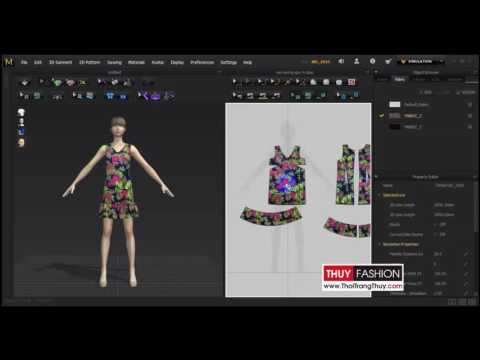The height and width of the screenshot is (360, 480).
Task: Open the Preferences menu
Action: 202,62
